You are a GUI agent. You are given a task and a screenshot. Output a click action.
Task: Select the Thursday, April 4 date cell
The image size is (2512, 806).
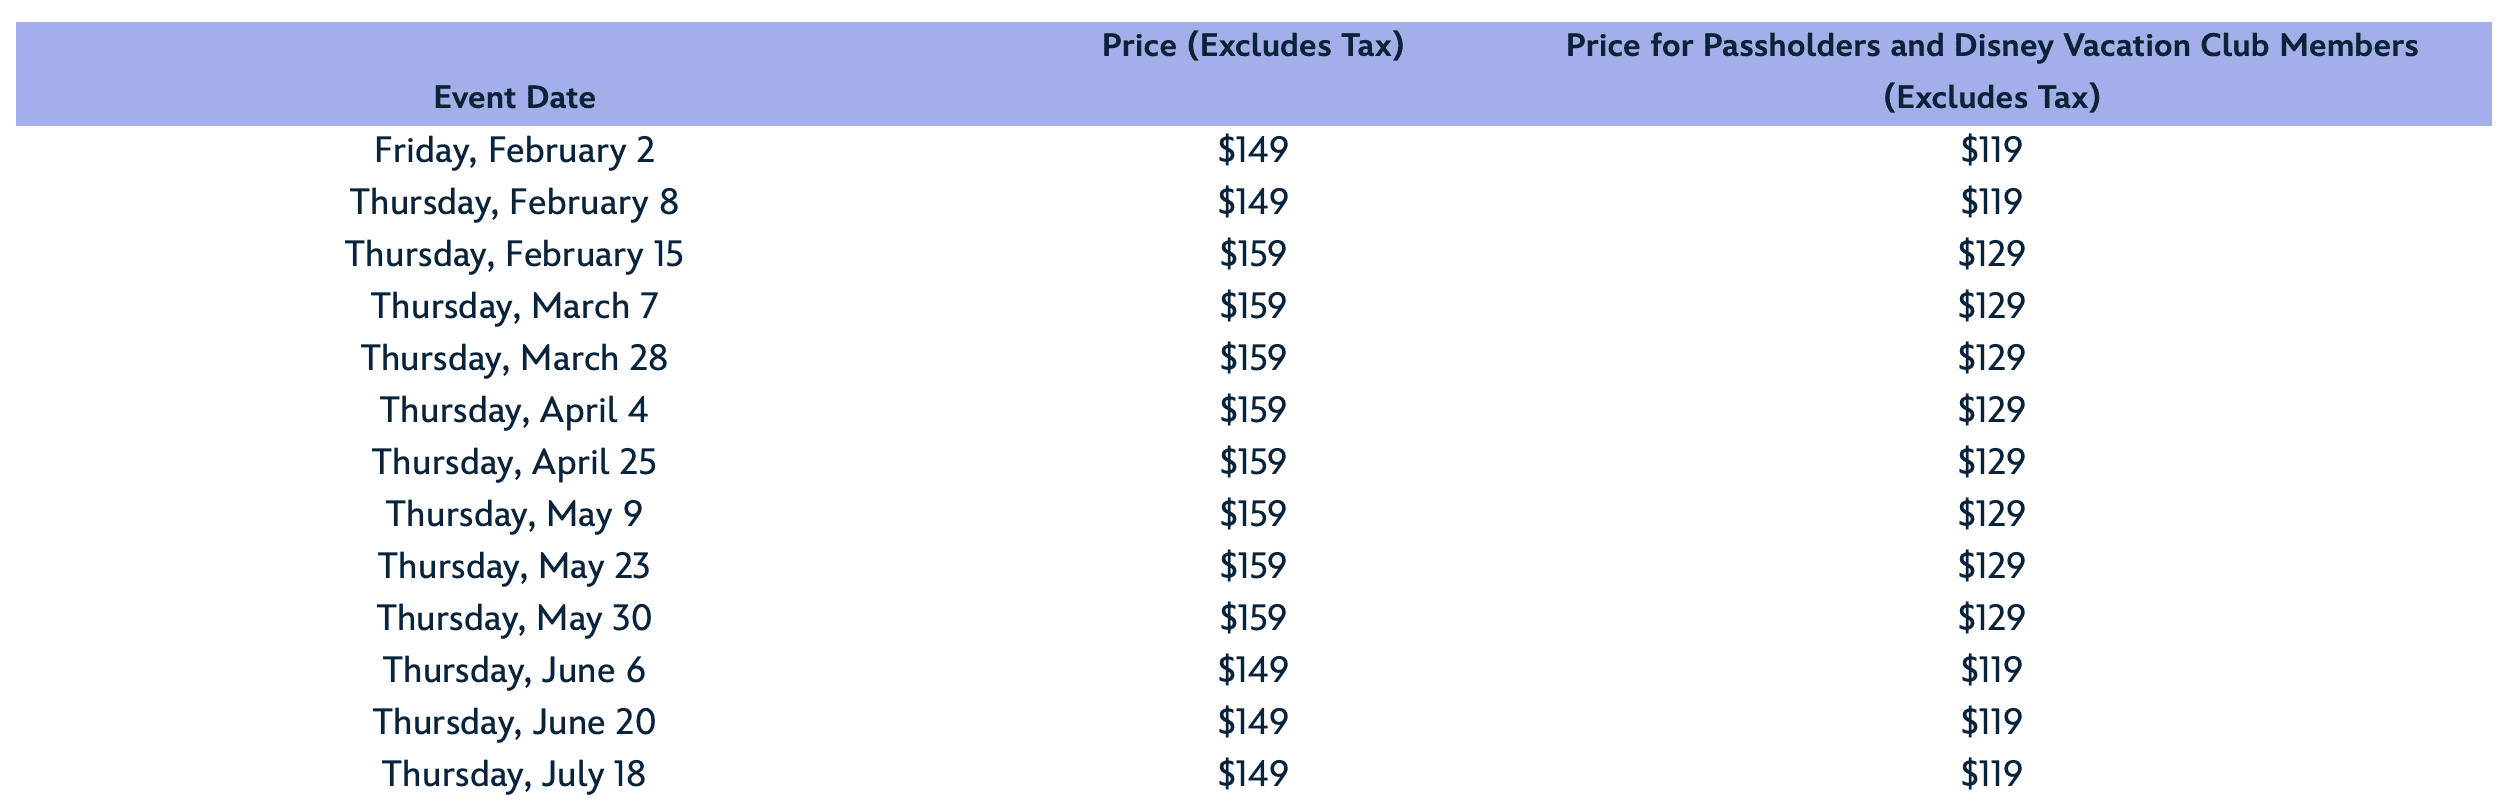click(x=514, y=411)
